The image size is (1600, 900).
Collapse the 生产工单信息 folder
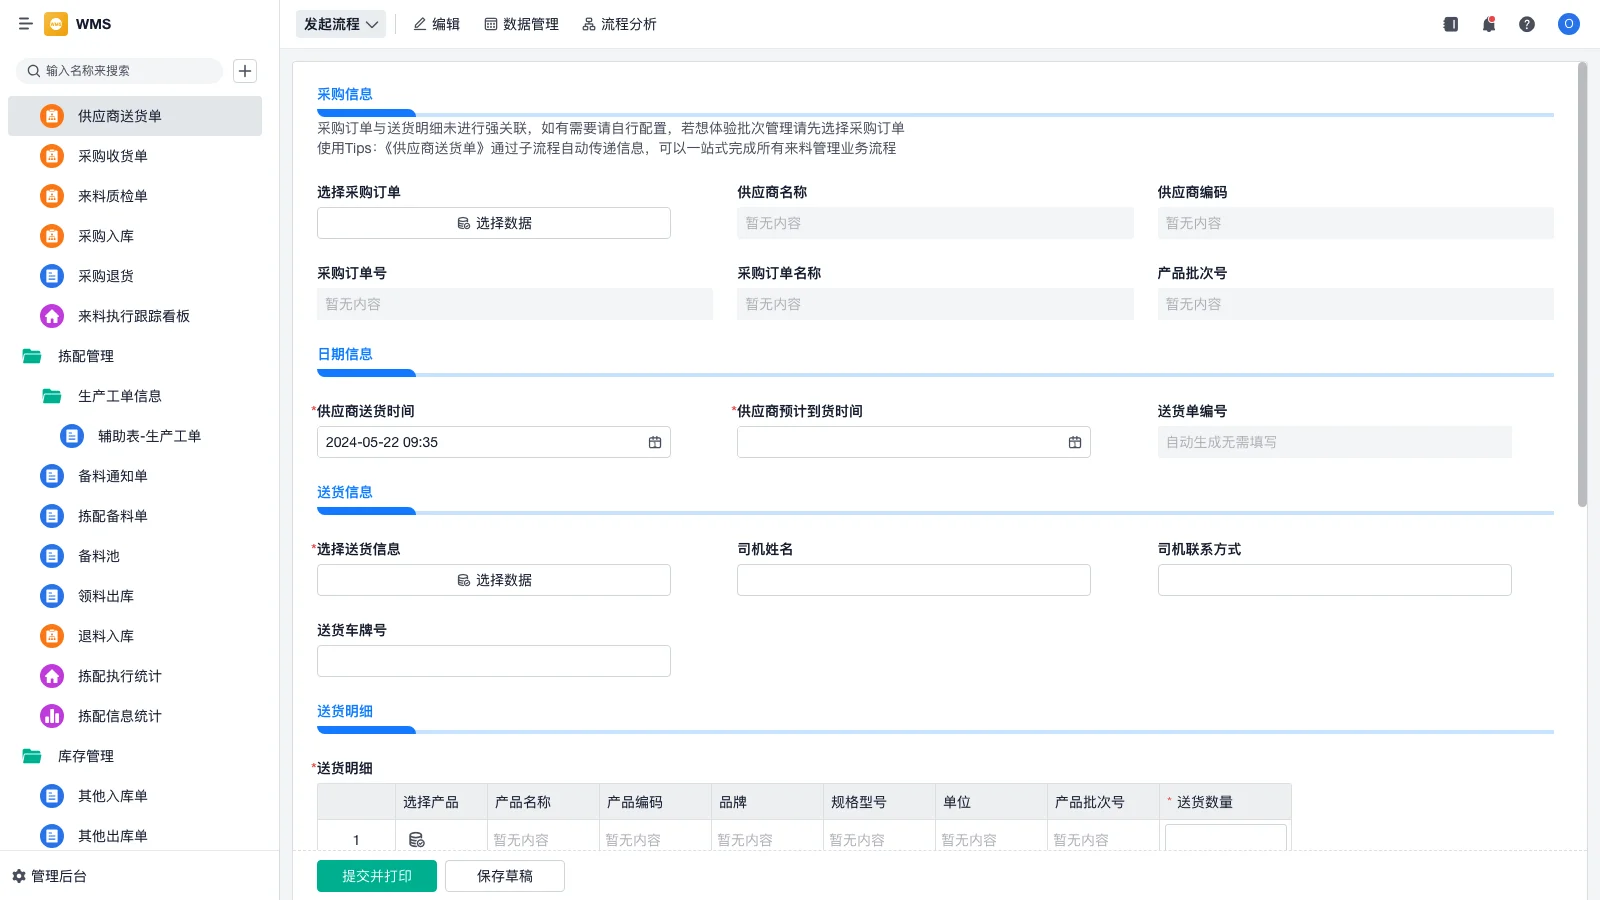click(52, 396)
